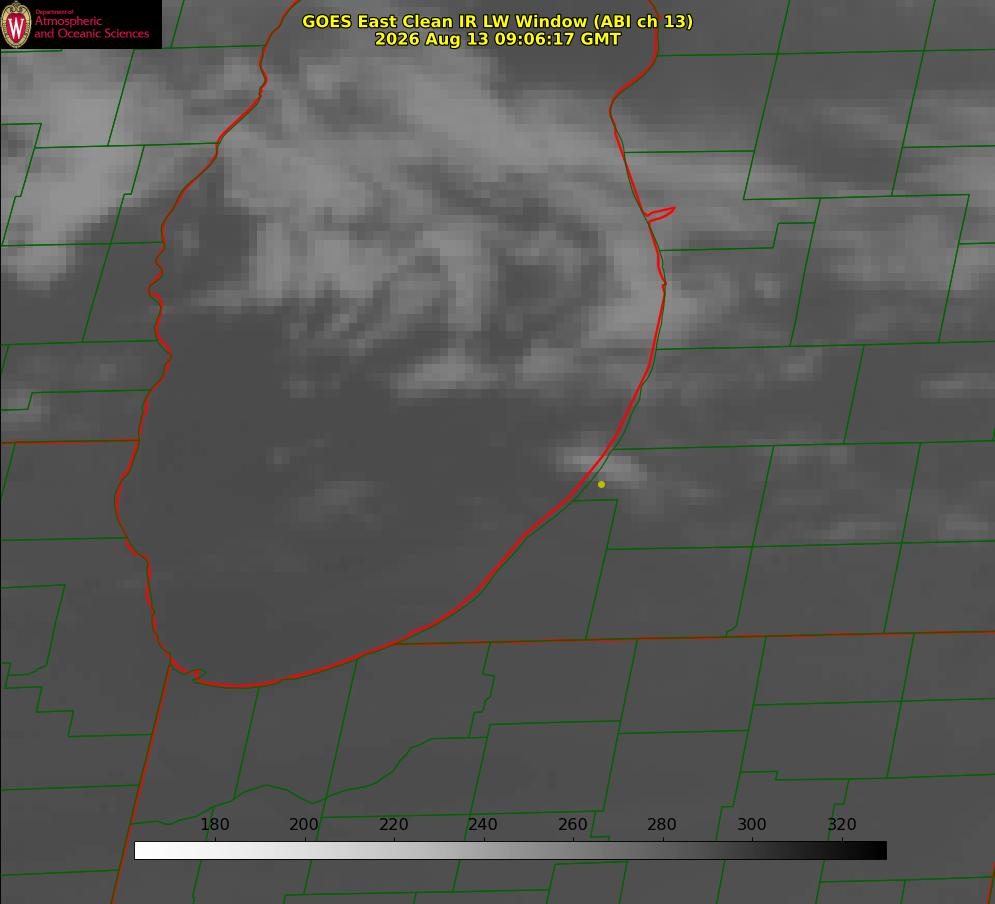This screenshot has width=995, height=904.
Task: Click the UW-Madison crest logo
Action: tap(16, 25)
